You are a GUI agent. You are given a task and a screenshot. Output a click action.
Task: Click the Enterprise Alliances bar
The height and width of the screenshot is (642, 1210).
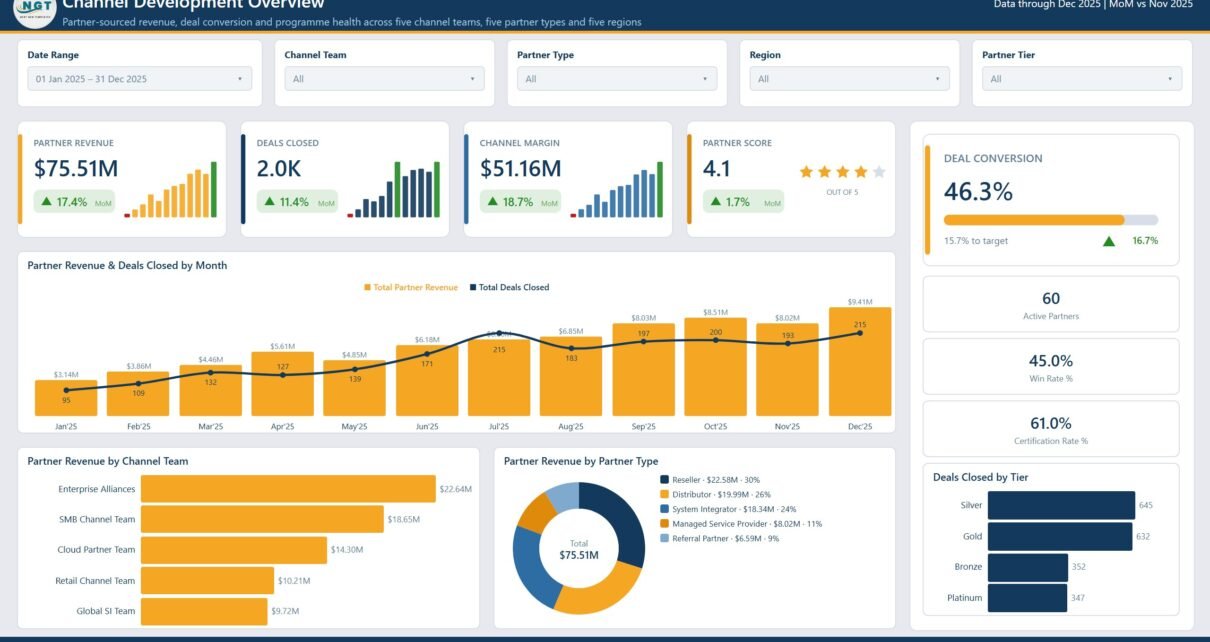pos(288,488)
